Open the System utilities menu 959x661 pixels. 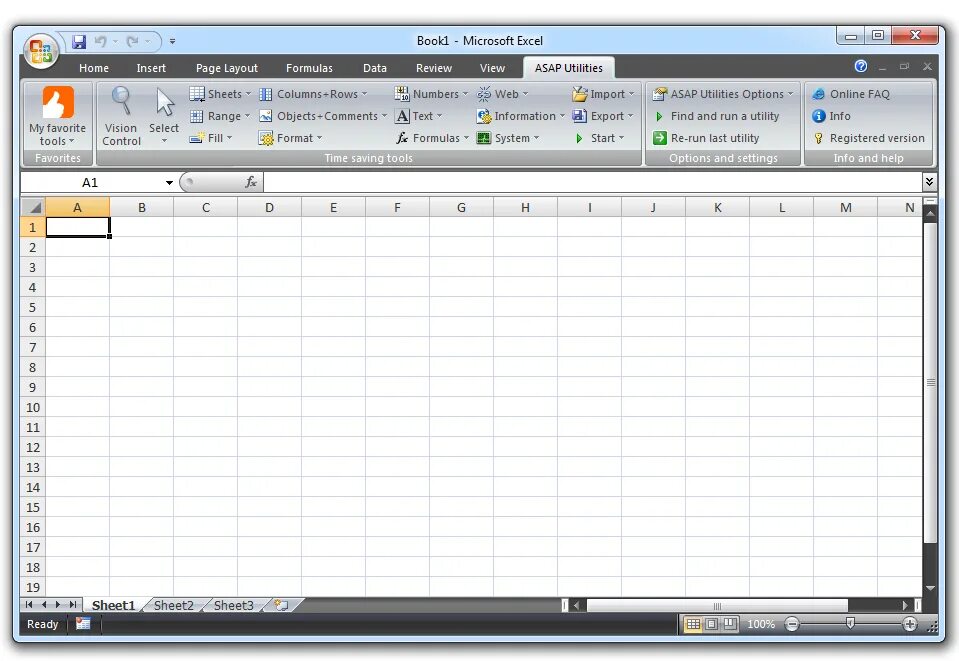coord(508,138)
